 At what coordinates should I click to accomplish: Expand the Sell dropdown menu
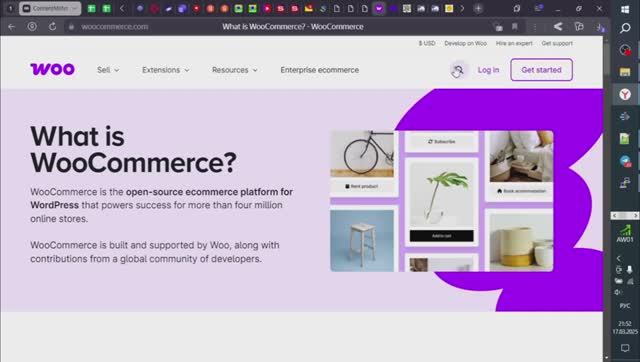[x=108, y=70]
